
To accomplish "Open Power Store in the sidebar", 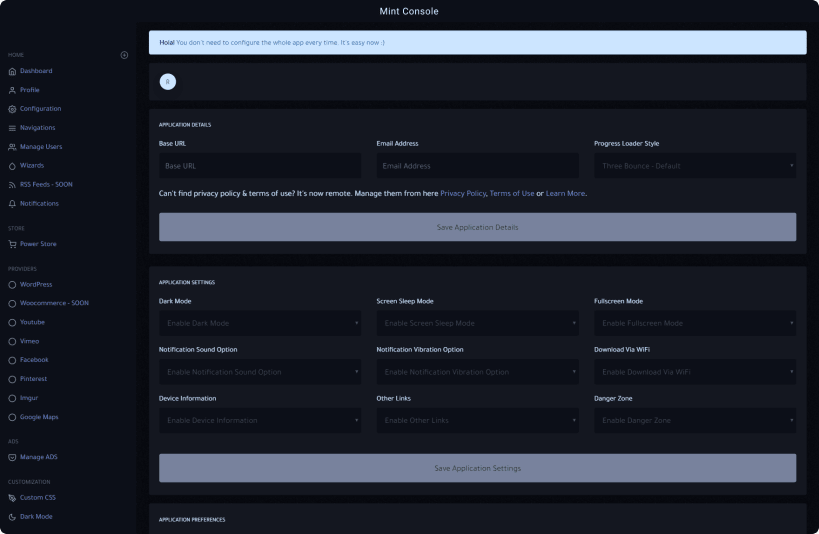I will tap(38, 244).
